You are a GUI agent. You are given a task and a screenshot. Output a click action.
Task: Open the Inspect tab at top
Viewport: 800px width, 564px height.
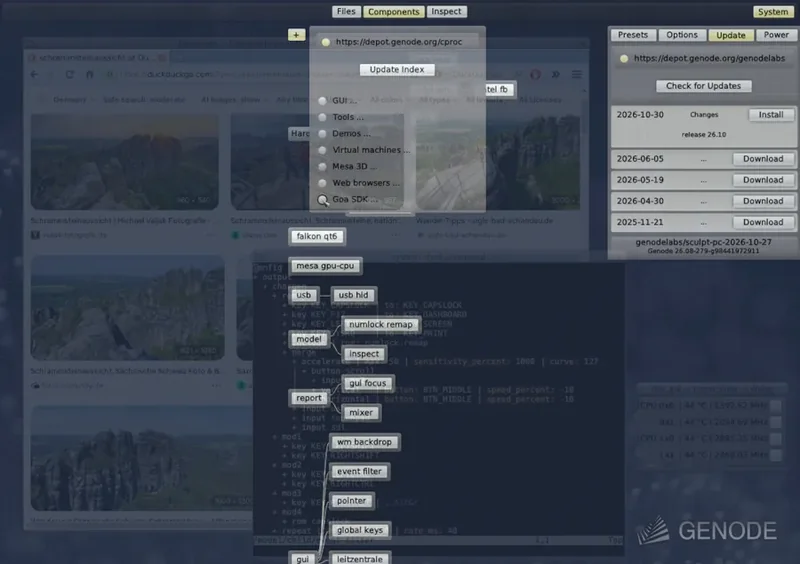446,11
